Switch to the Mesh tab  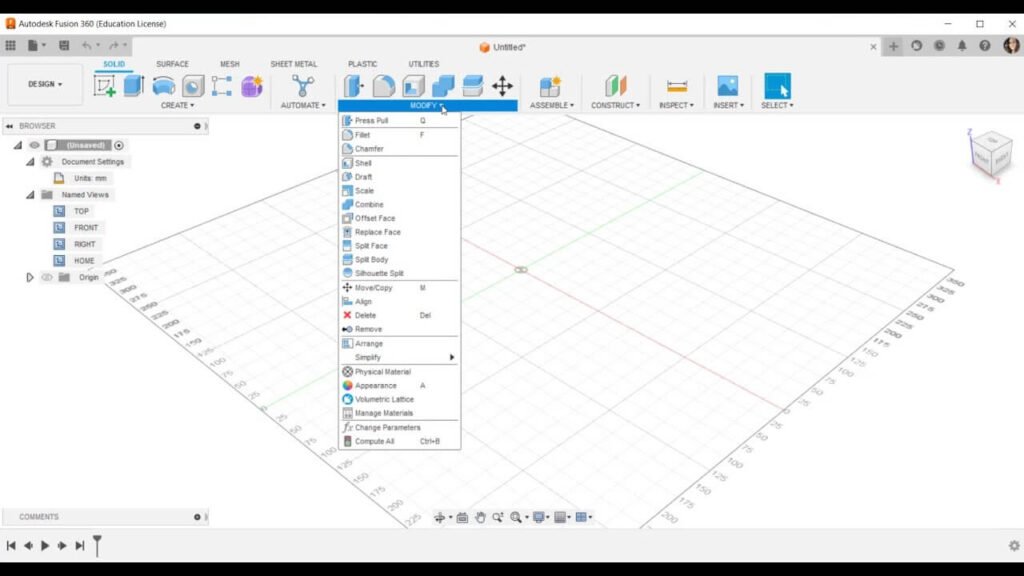[x=230, y=64]
